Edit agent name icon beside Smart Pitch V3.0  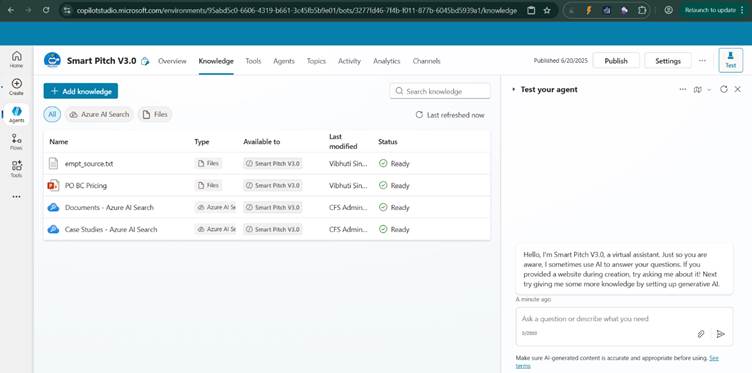tap(145, 61)
